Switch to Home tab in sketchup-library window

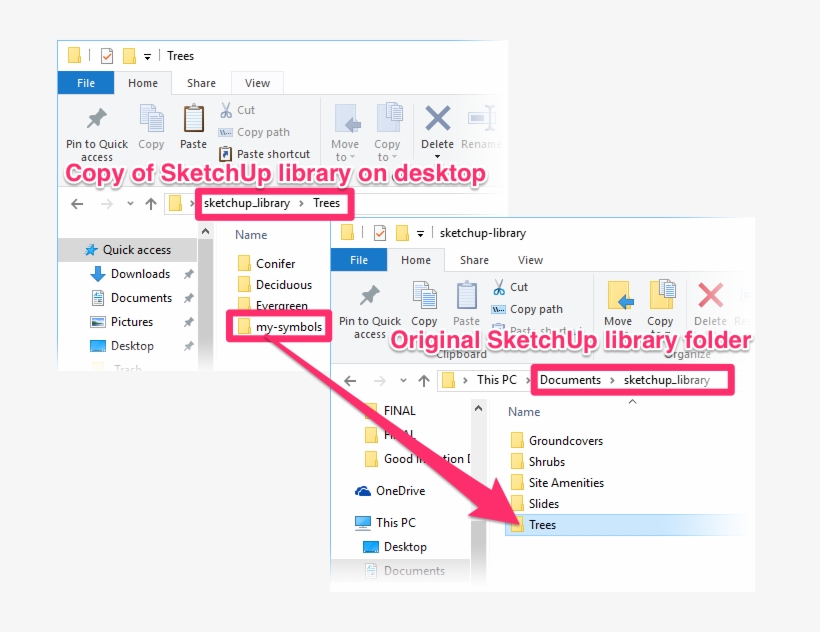click(x=416, y=260)
